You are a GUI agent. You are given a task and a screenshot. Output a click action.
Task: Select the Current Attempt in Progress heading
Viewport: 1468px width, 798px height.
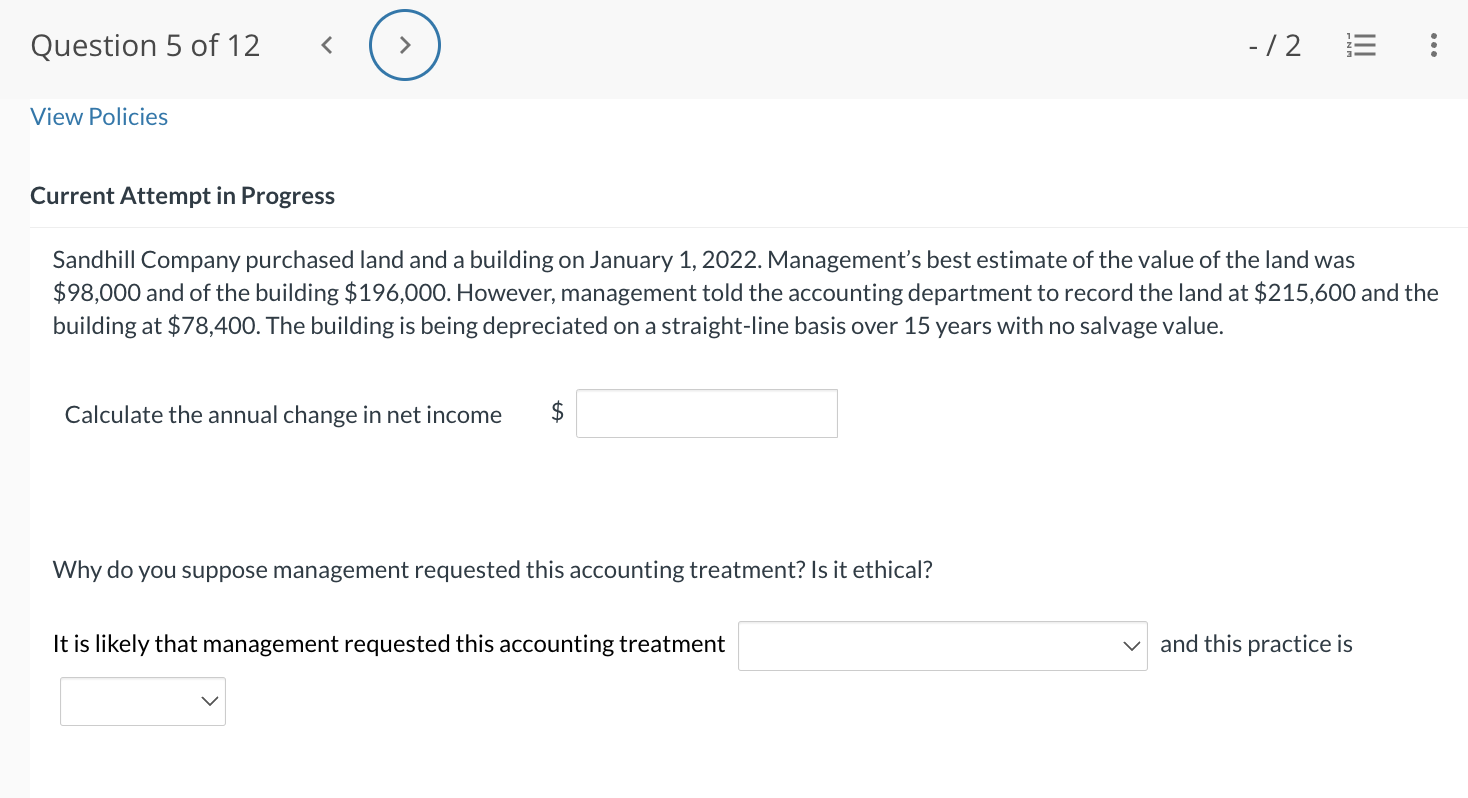pyautogui.click(x=183, y=195)
